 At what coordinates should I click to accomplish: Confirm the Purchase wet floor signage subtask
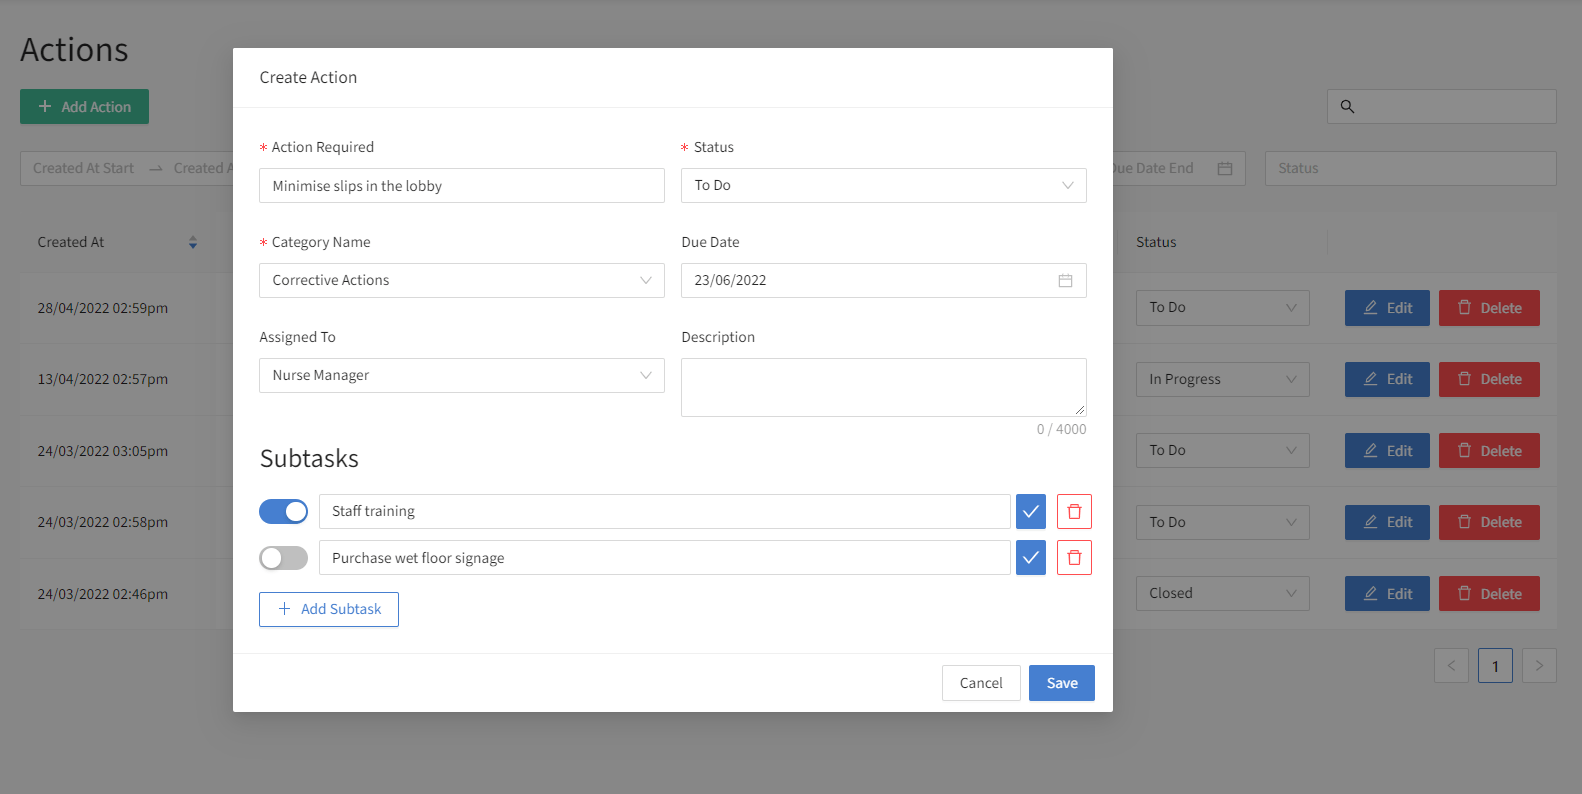tap(1030, 558)
